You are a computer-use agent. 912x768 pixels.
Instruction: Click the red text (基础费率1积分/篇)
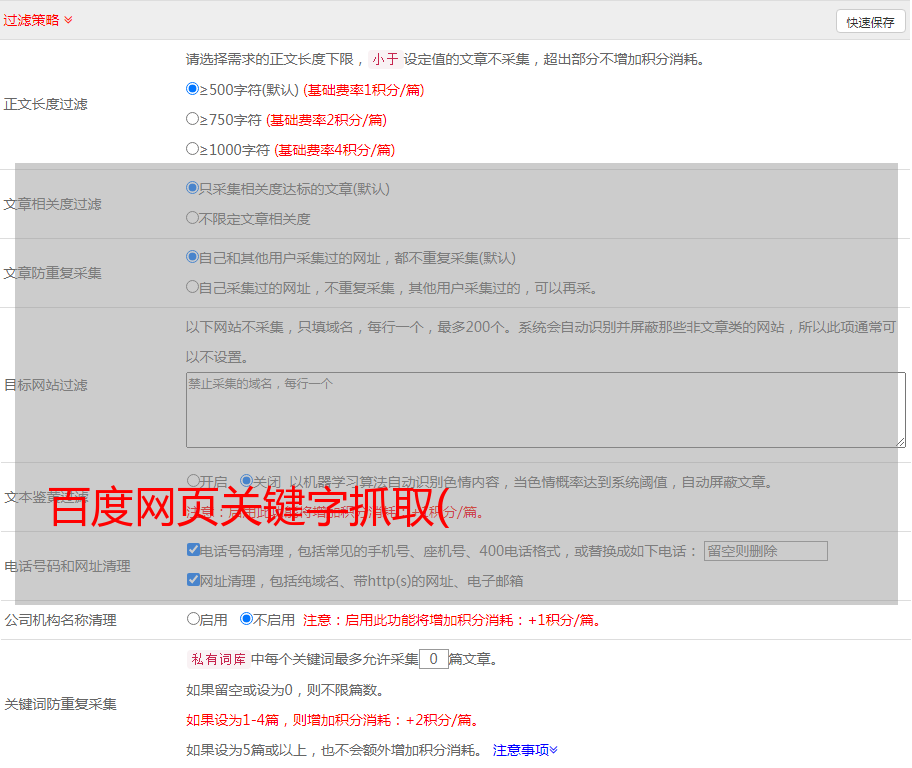pos(364,90)
